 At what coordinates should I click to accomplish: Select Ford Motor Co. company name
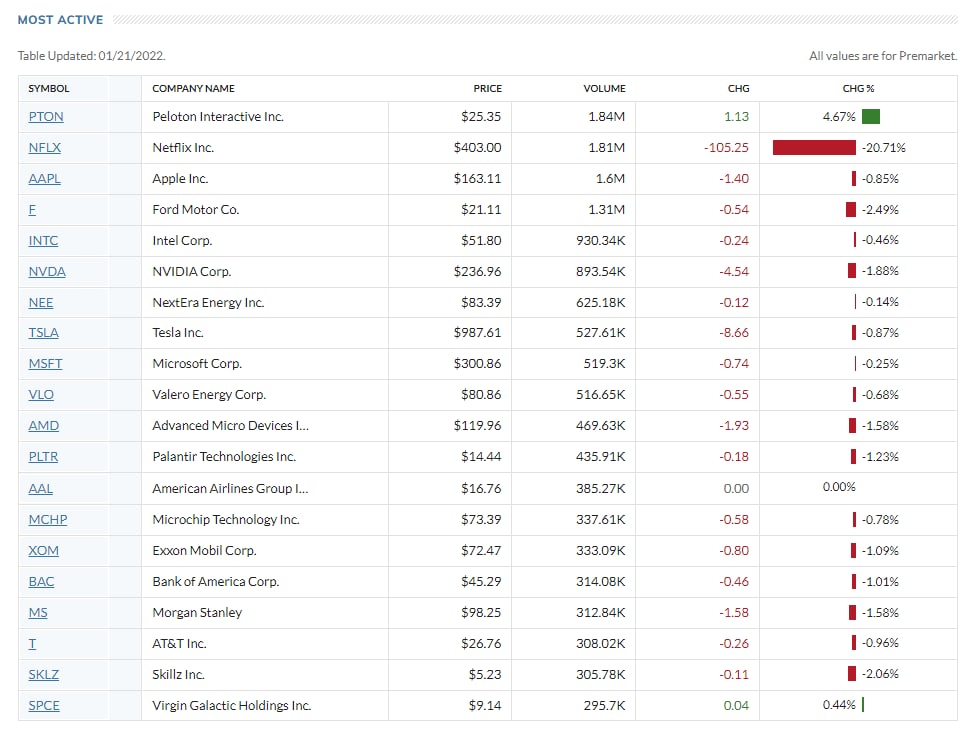point(195,210)
